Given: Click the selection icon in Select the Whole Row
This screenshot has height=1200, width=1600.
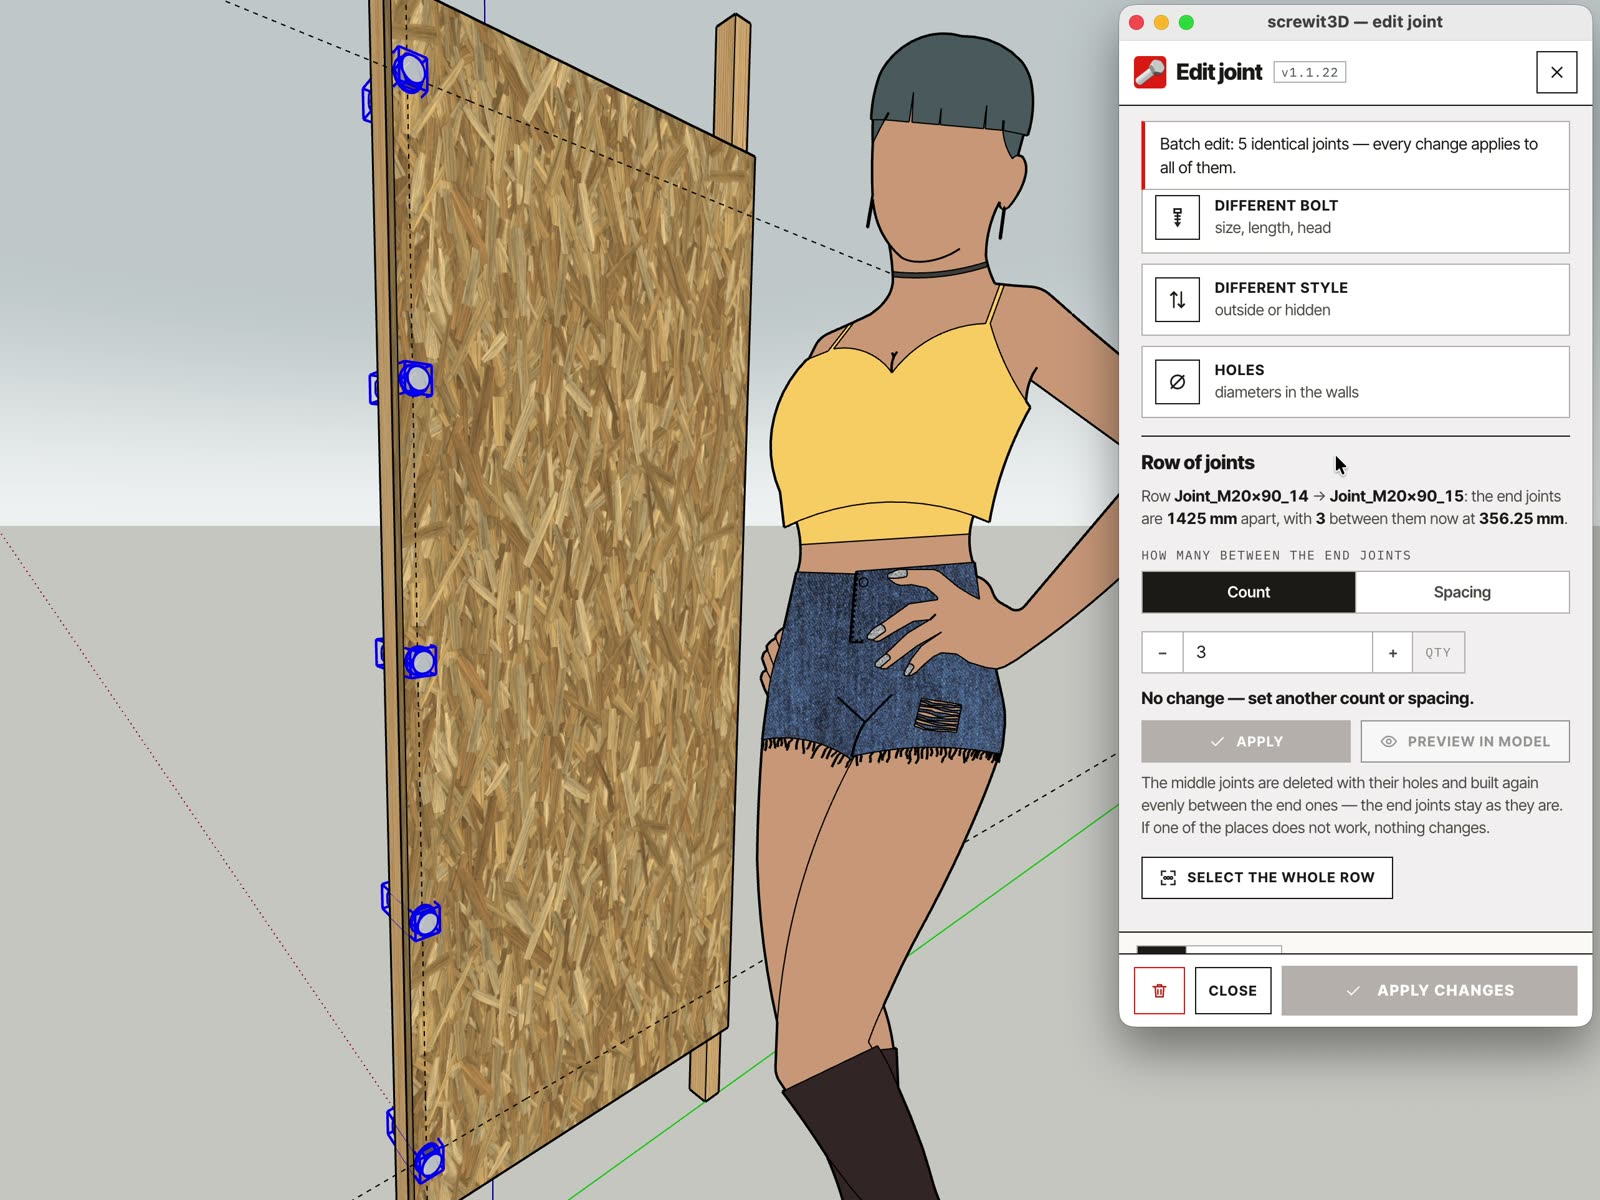Looking at the screenshot, I should pos(1167,877).
